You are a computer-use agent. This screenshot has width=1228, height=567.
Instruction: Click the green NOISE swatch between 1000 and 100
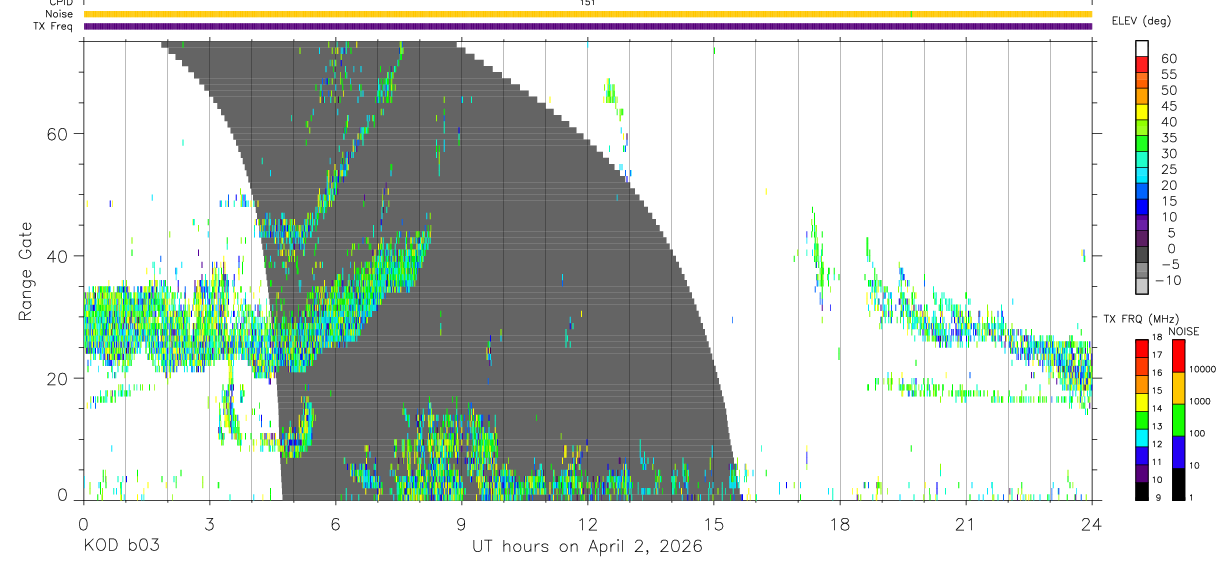(1178, 419)
